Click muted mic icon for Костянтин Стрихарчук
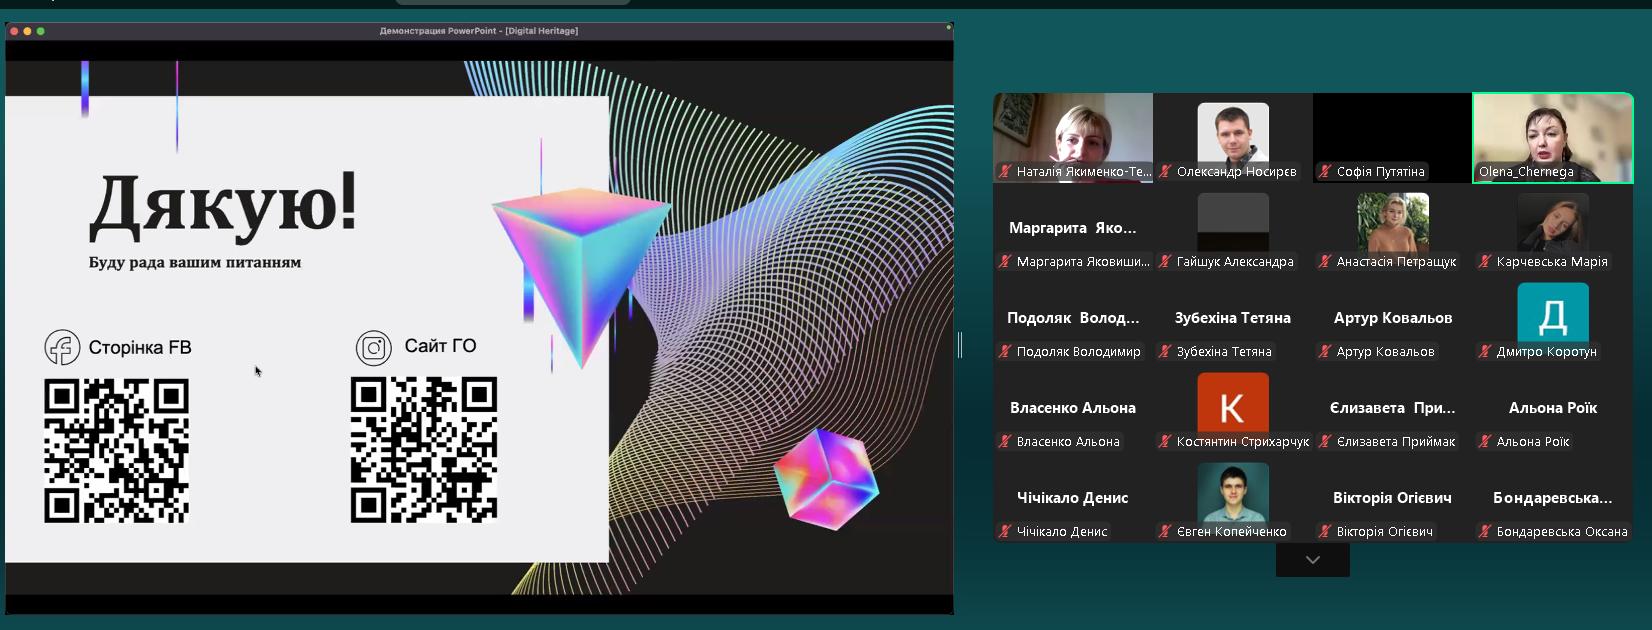The image size is (1652, 630). click(1165, 441)
